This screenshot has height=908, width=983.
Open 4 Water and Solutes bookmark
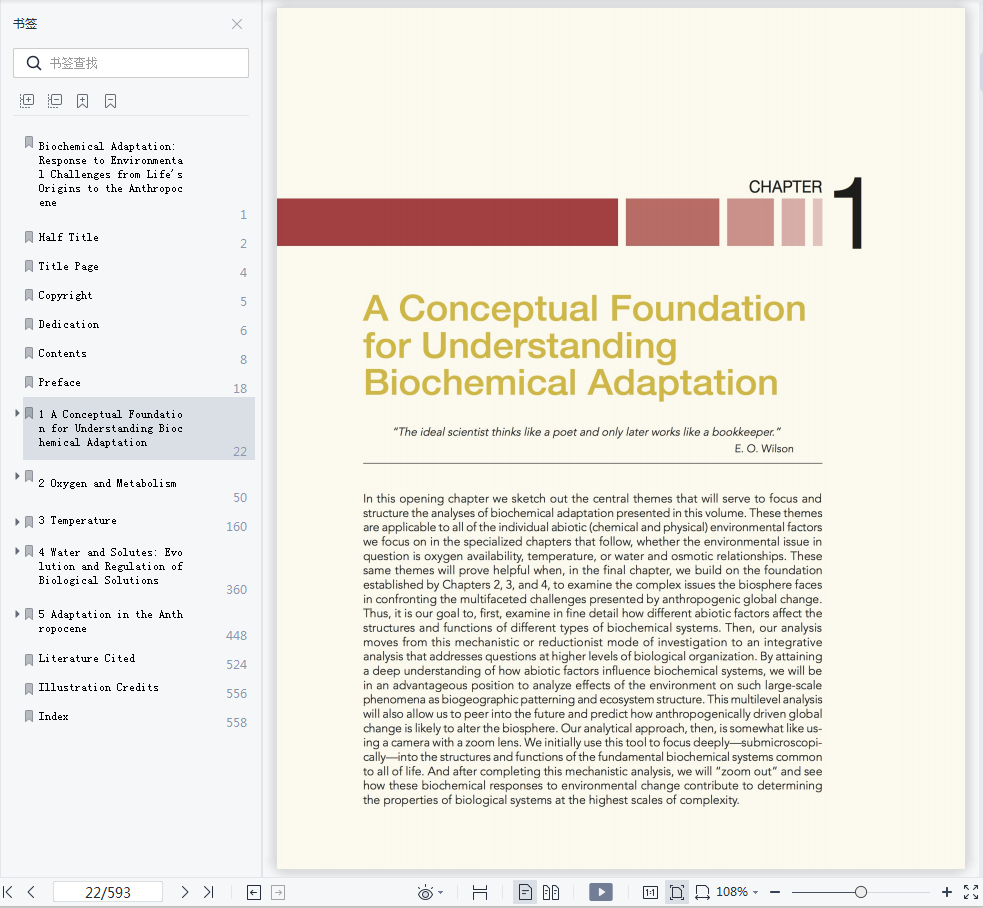(110, 566)
